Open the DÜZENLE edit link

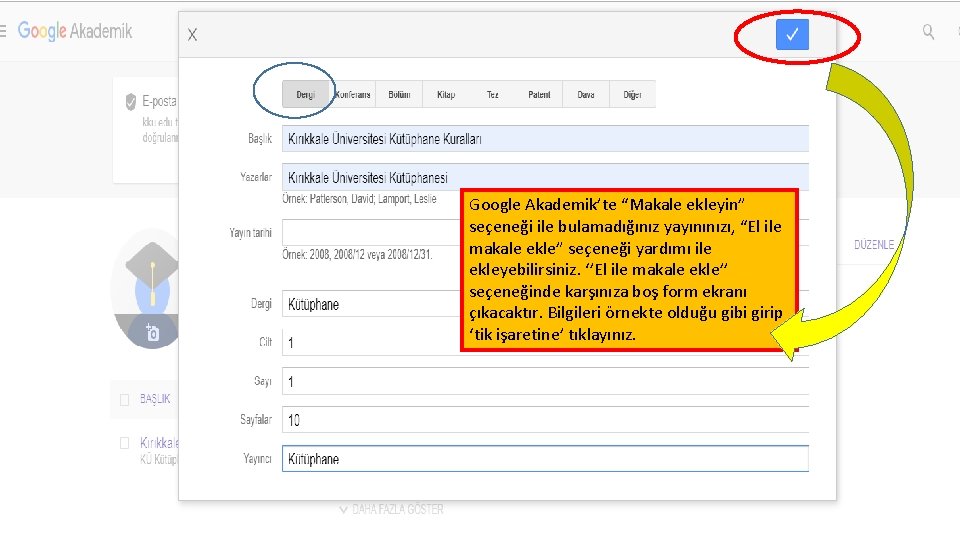pos(874,244)
